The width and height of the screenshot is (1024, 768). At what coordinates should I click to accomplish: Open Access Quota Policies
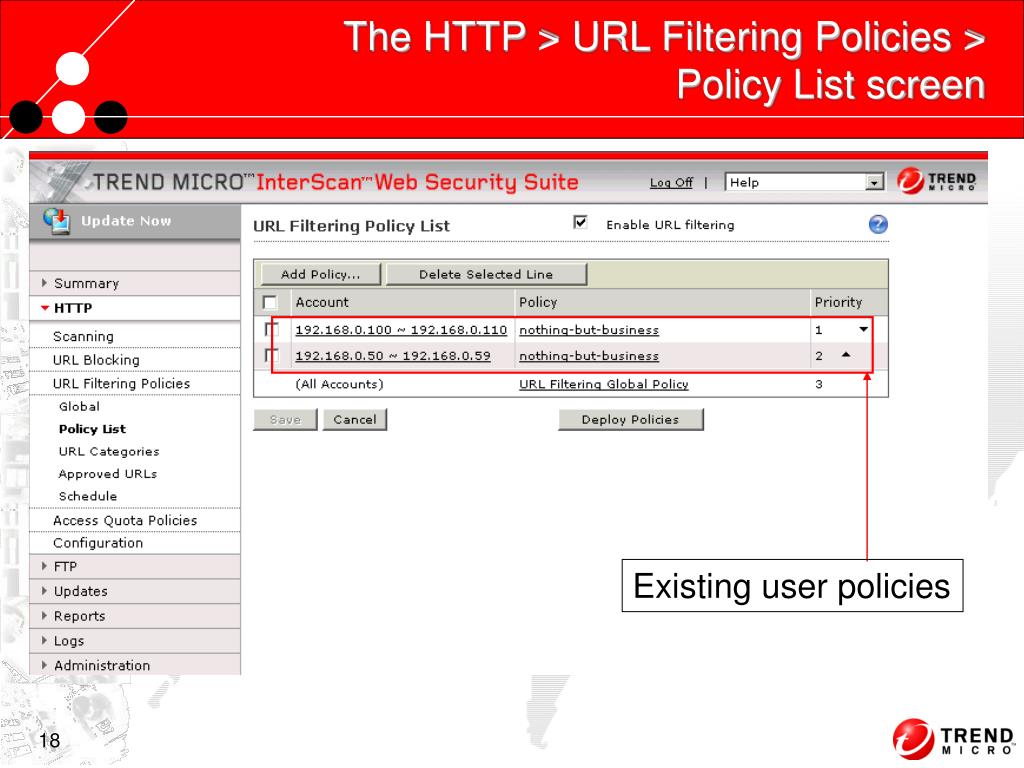point(125,520)
